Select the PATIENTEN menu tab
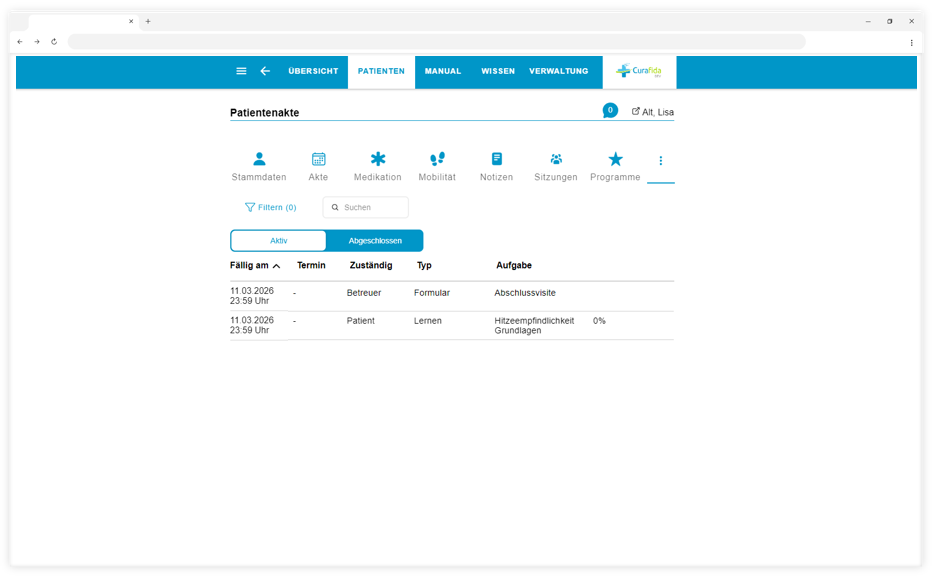935x578 pixels. [x=382, y=71]
